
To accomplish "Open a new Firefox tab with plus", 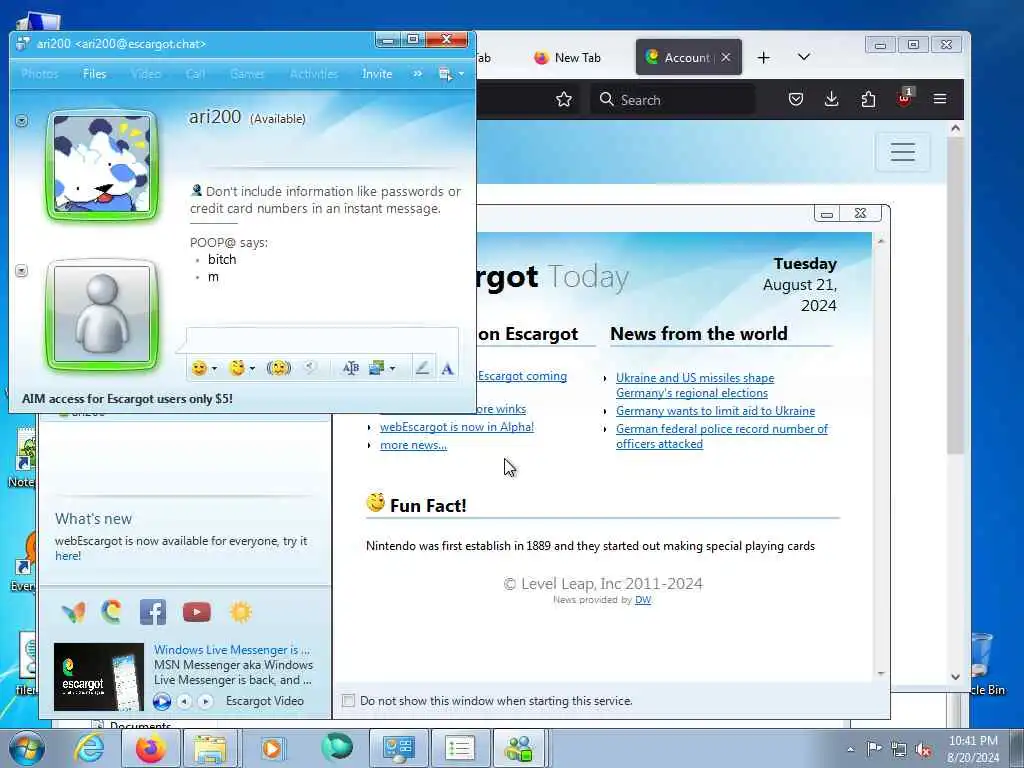I will (763, 57).
